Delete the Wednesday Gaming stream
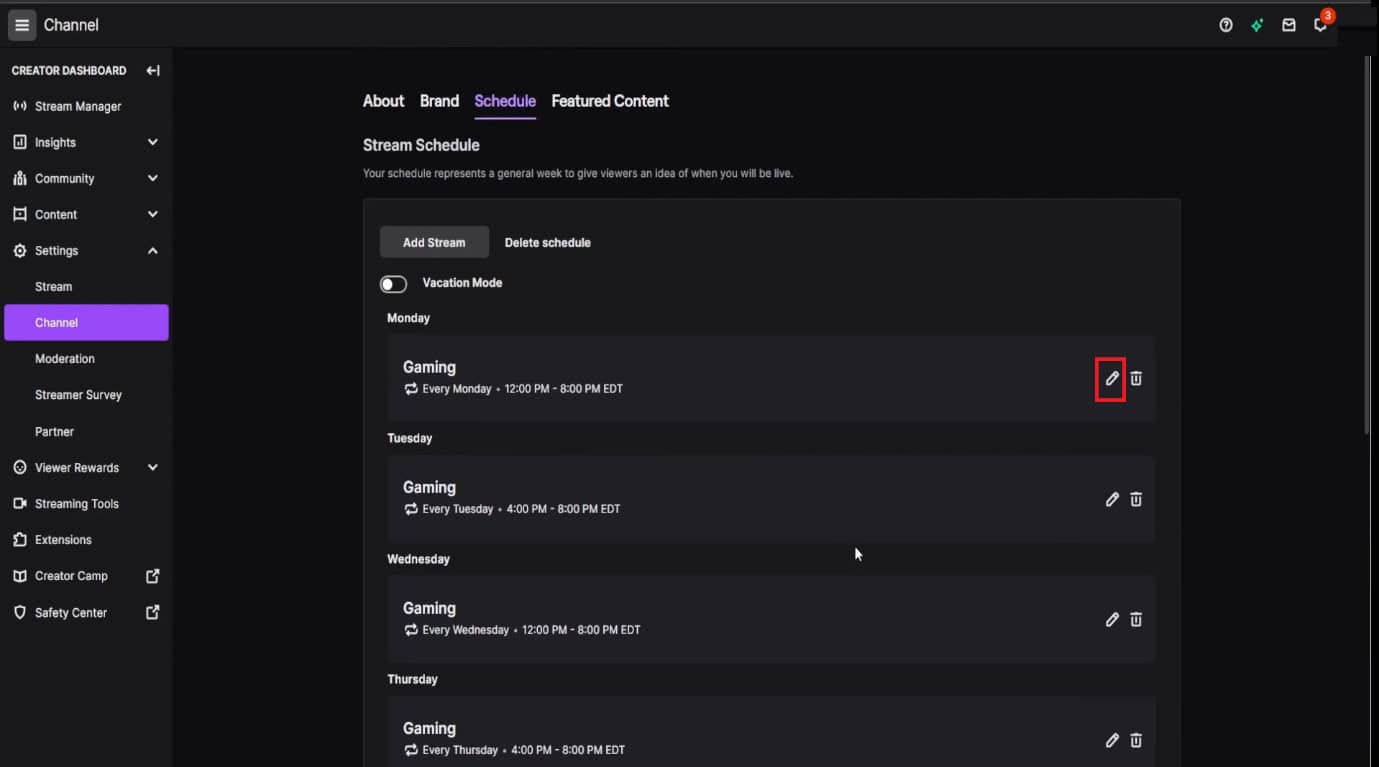 tap(1136, 620)
